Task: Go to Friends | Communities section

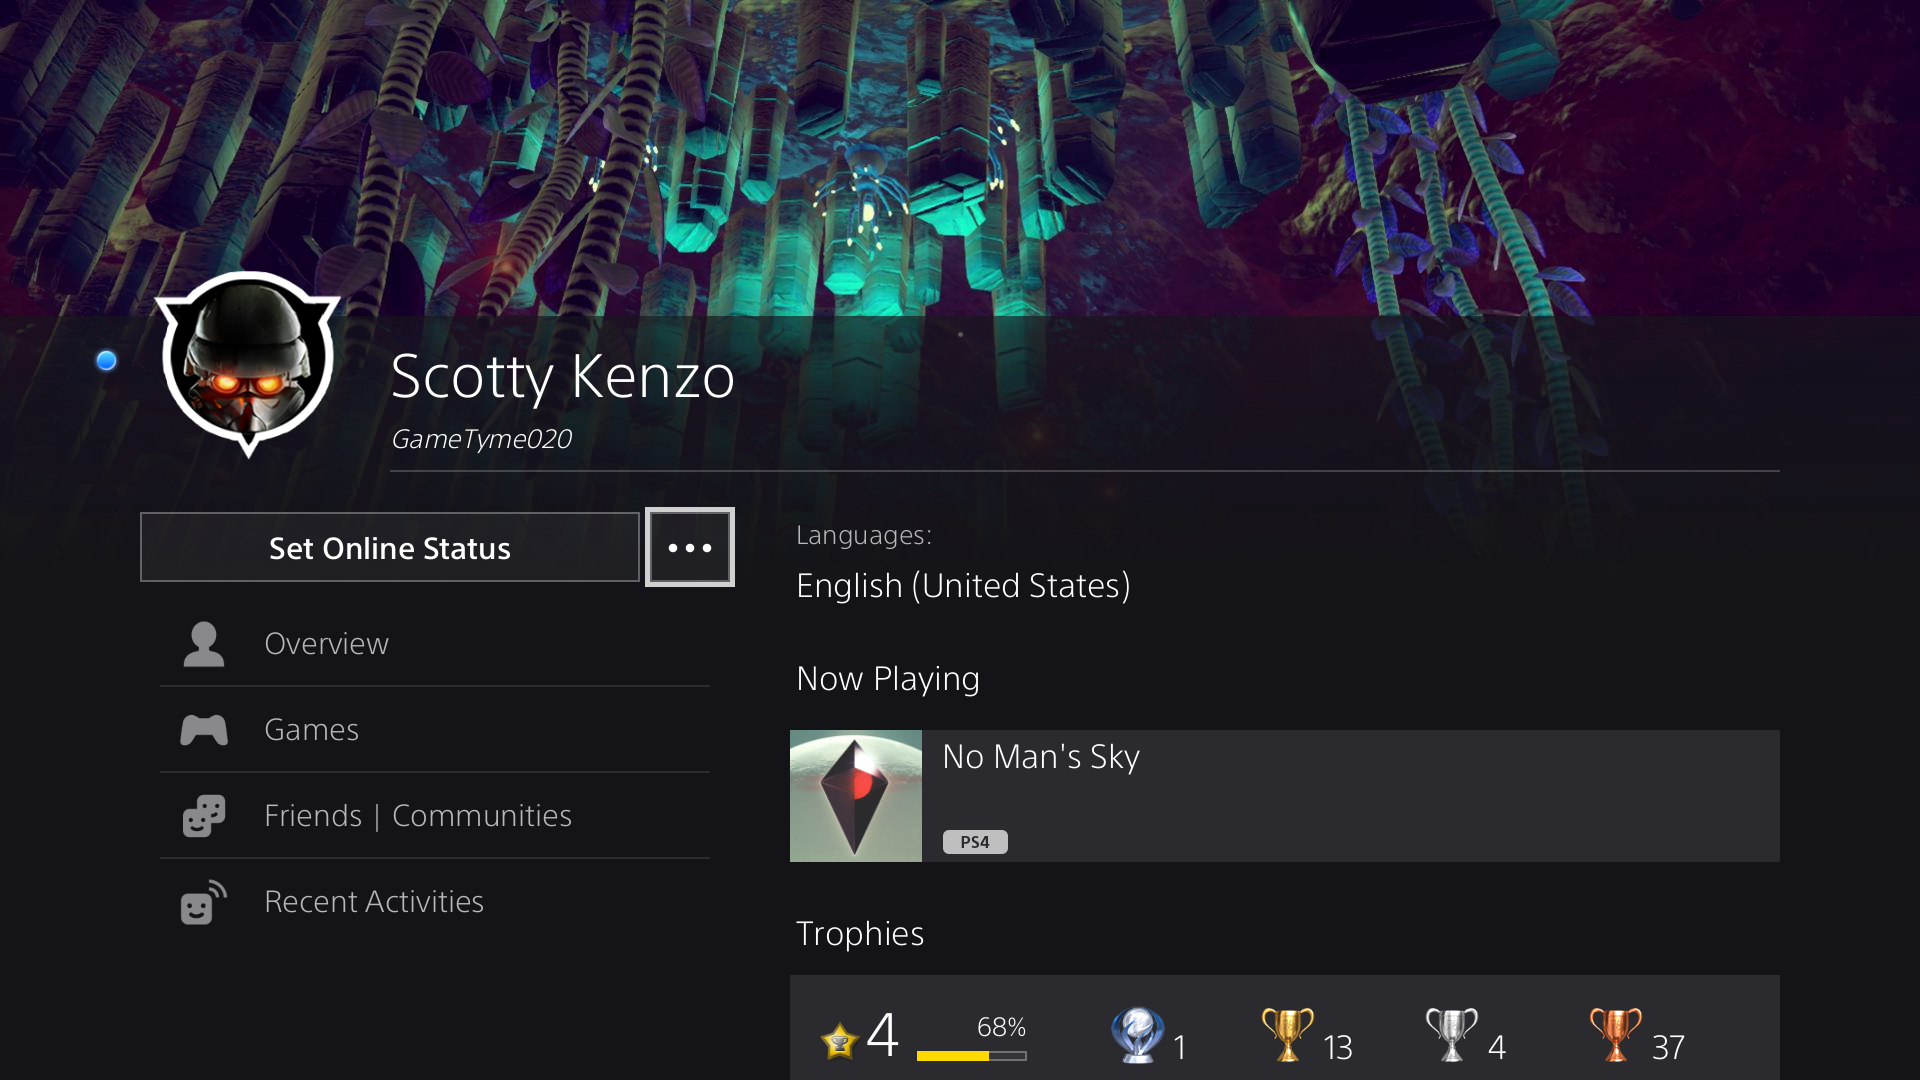Action: coord(418,816)
